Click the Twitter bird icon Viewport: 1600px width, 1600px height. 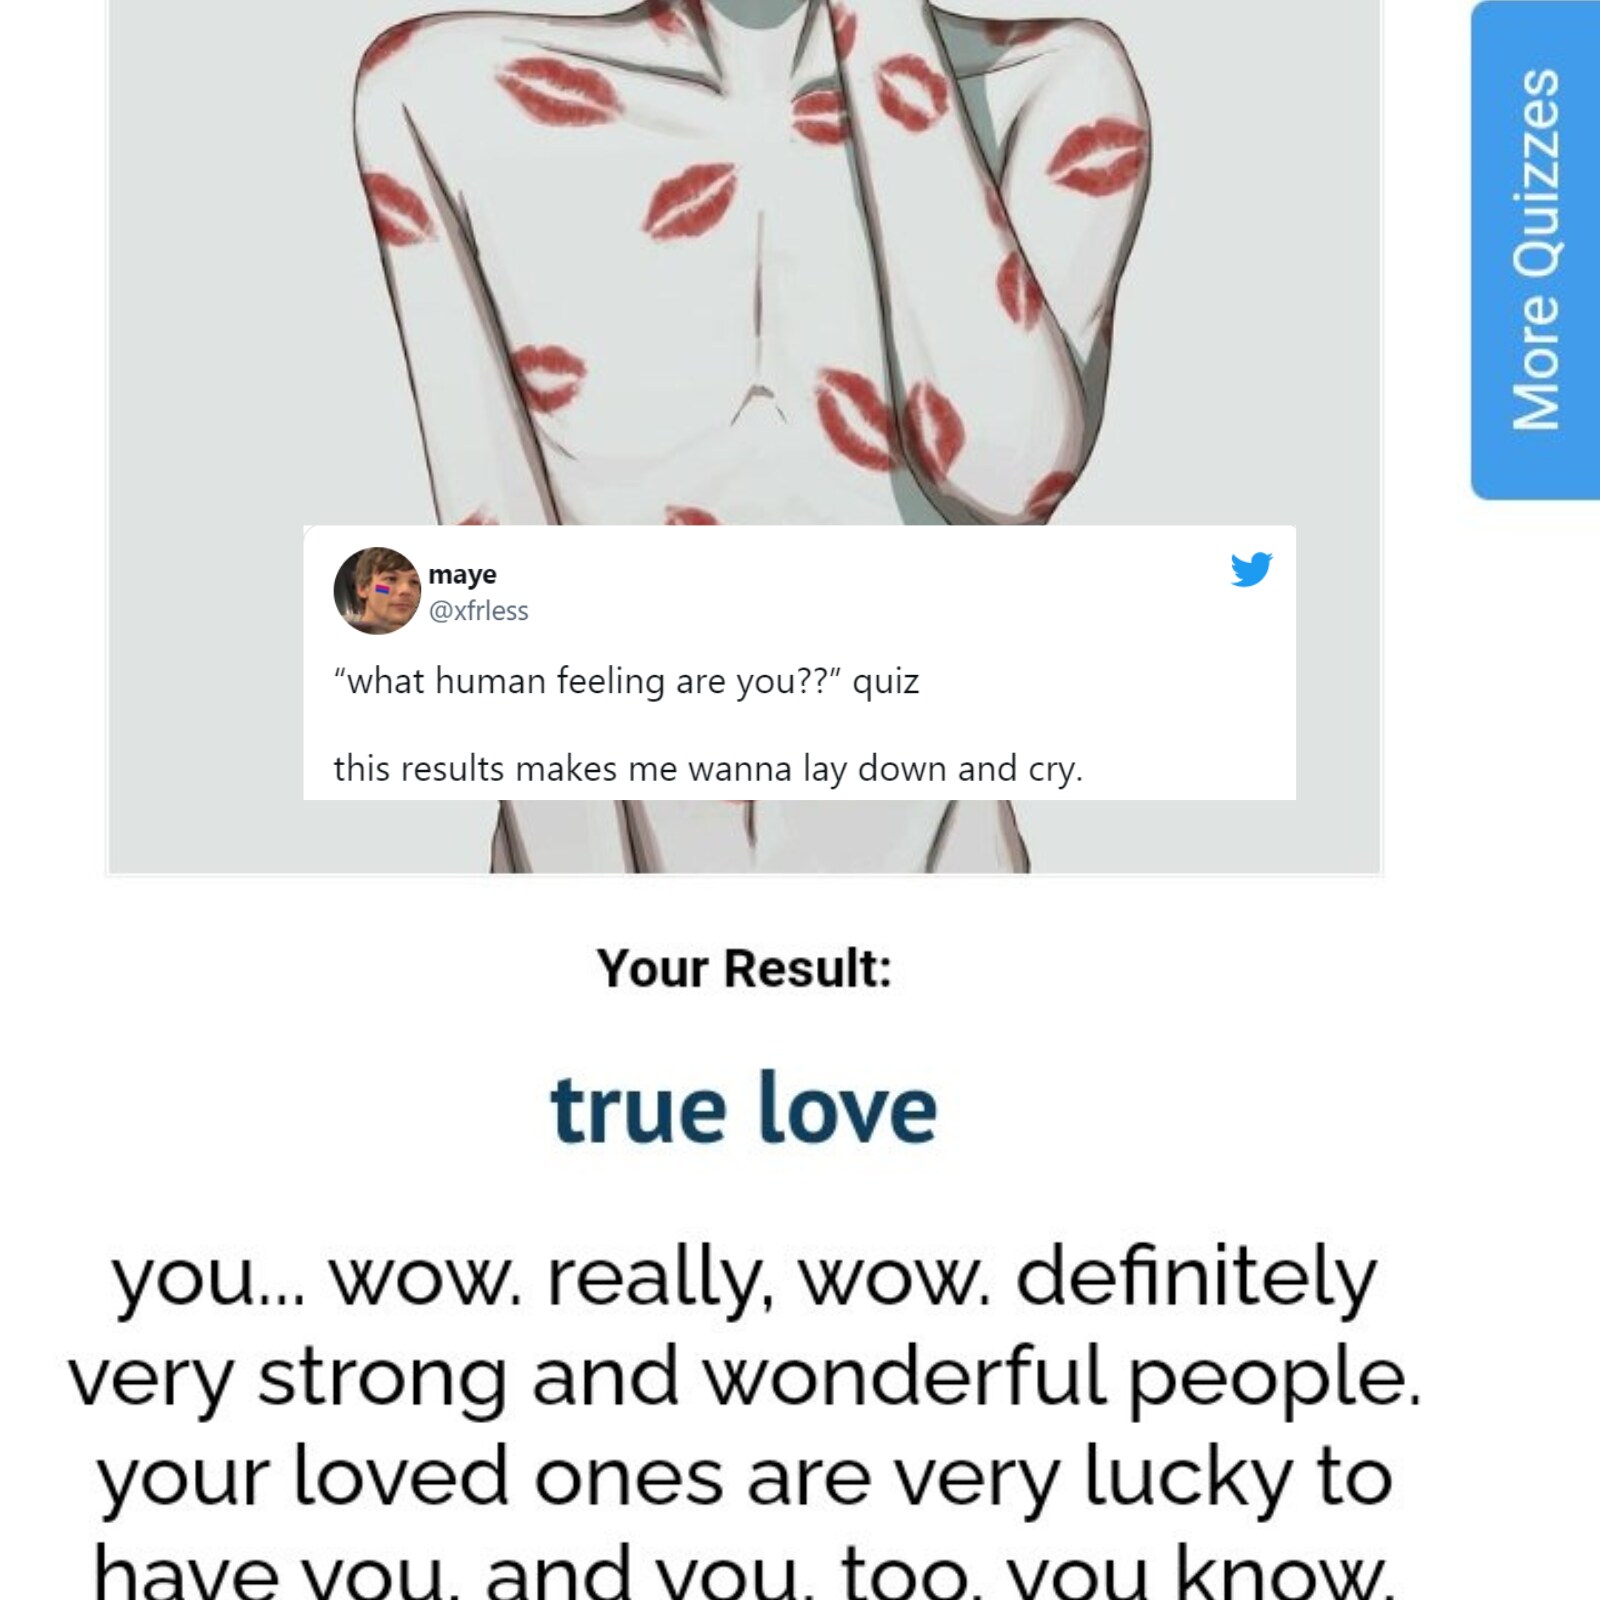pos(1251,569)
